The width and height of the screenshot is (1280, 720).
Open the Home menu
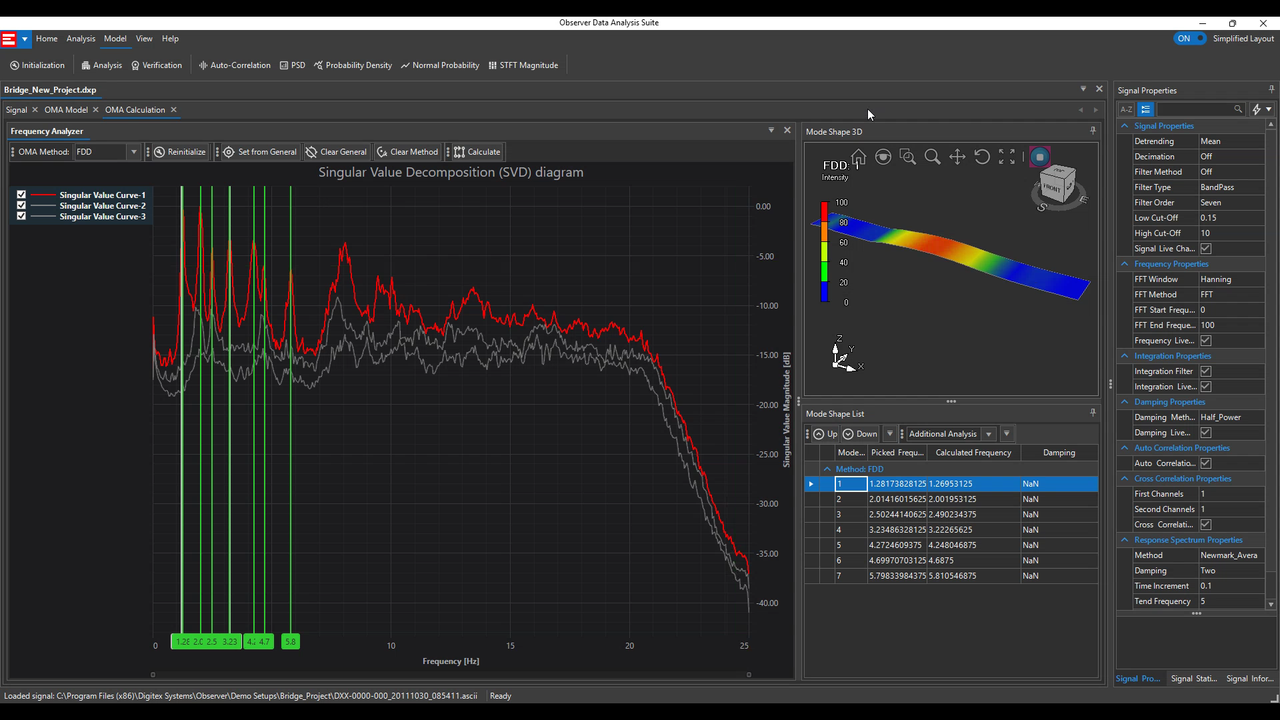47,39
